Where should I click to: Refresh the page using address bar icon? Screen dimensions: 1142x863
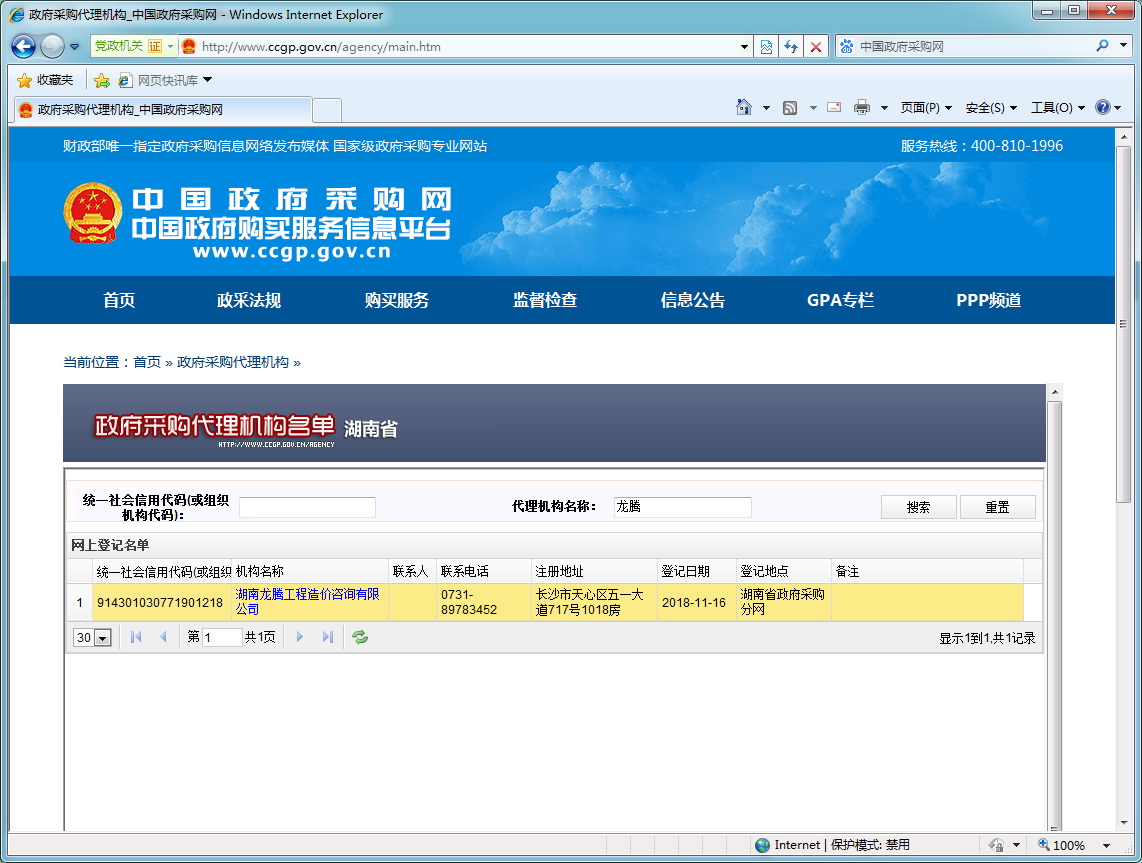pyautogui.click(x=791, y=47)
